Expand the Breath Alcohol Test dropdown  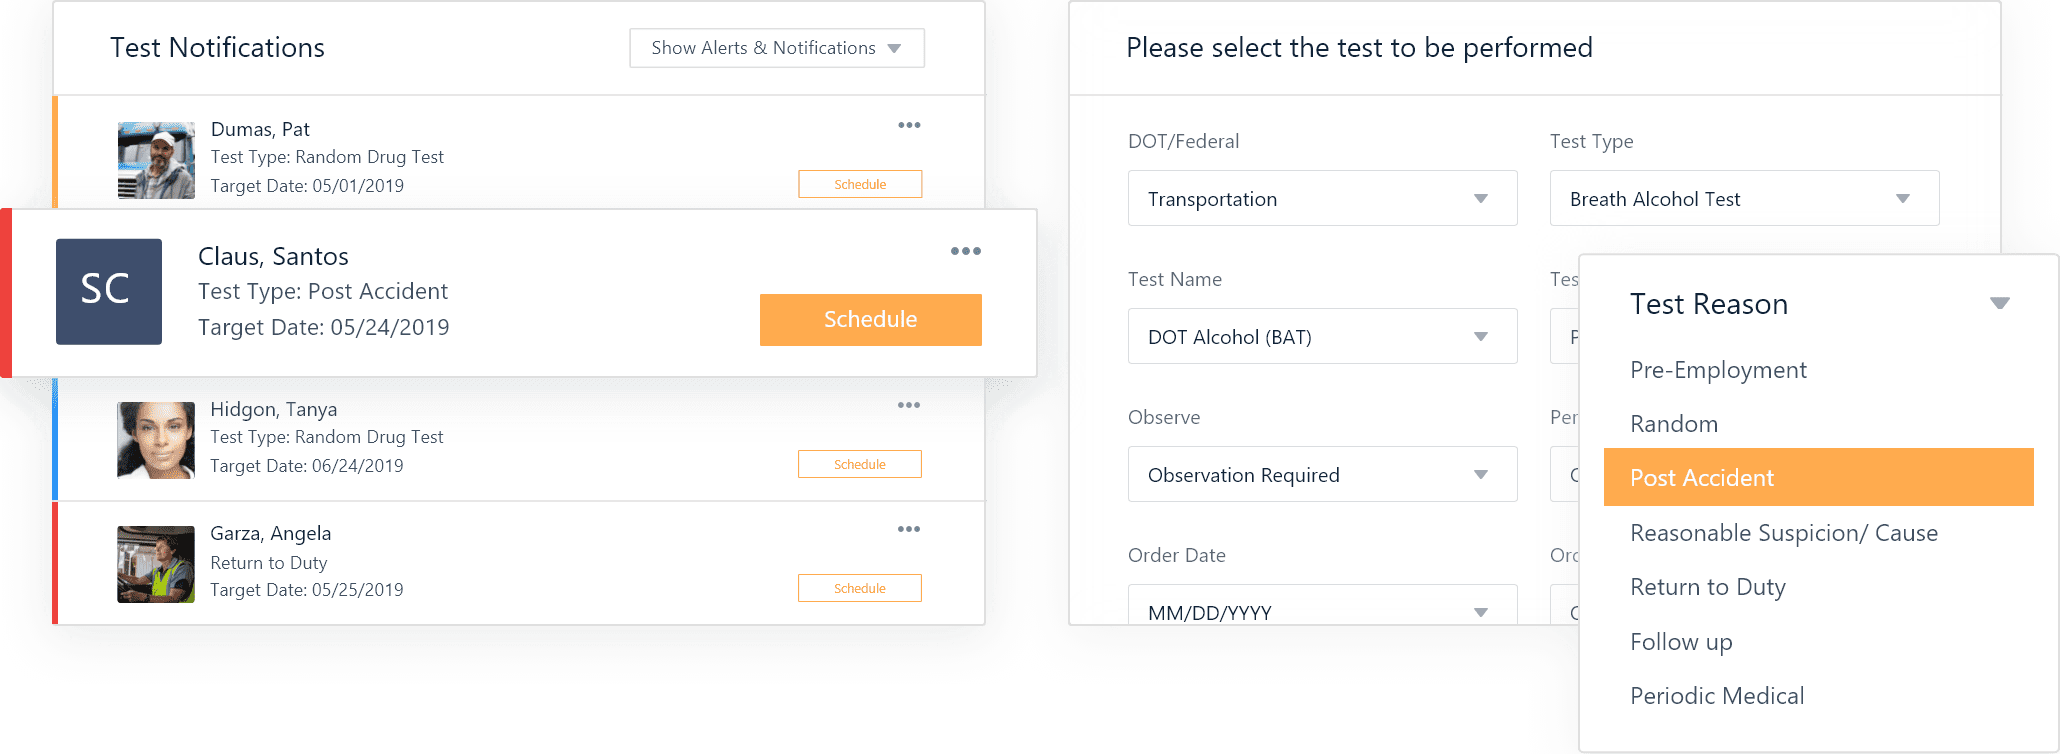(x=1744, y=198)
